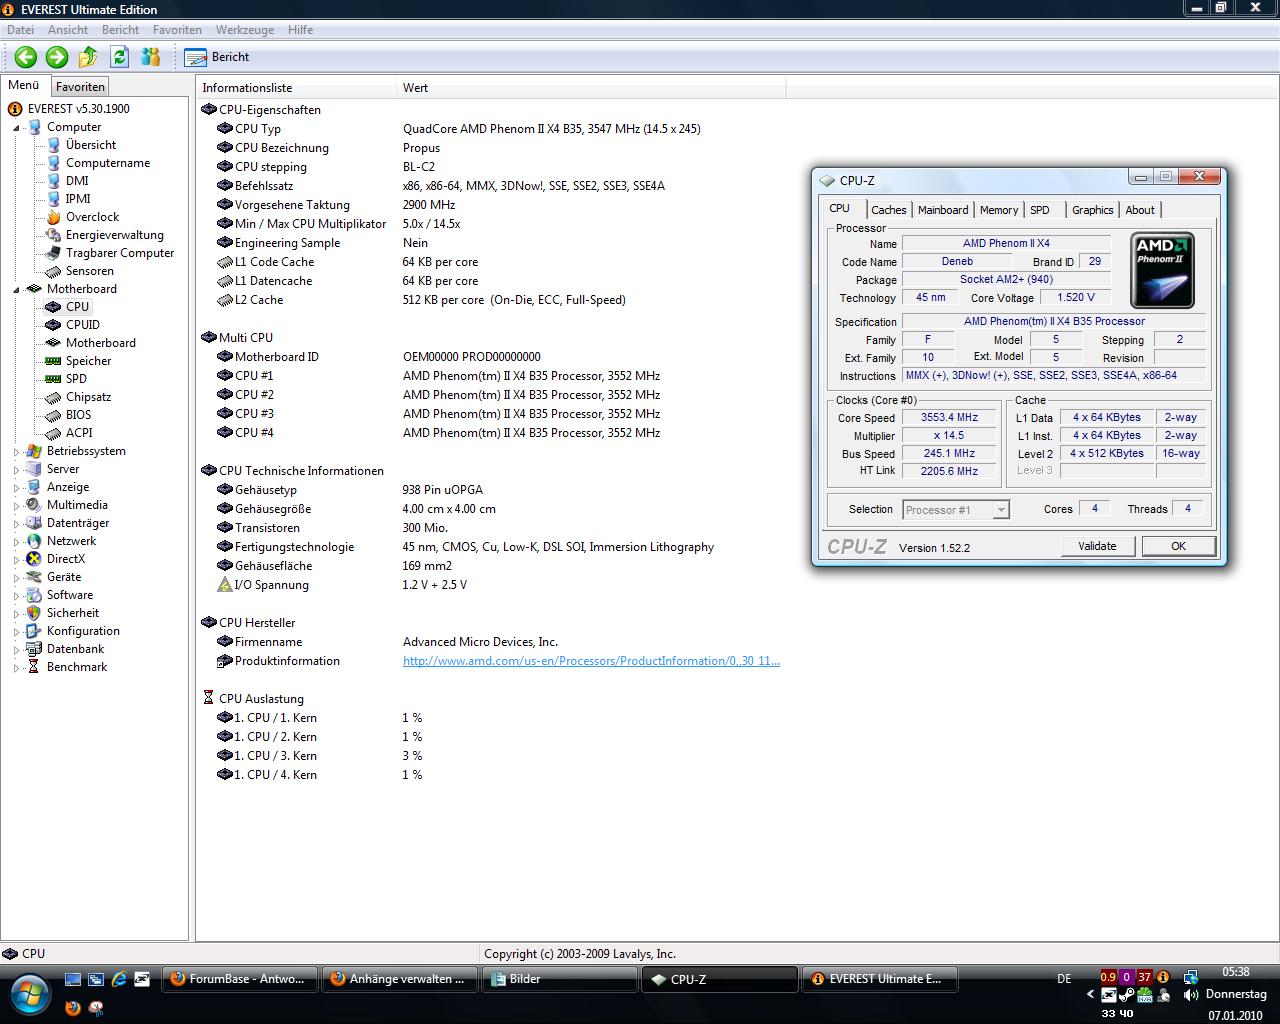
Task: Select the Konfiguration tree item
Action: coord(83,631)
